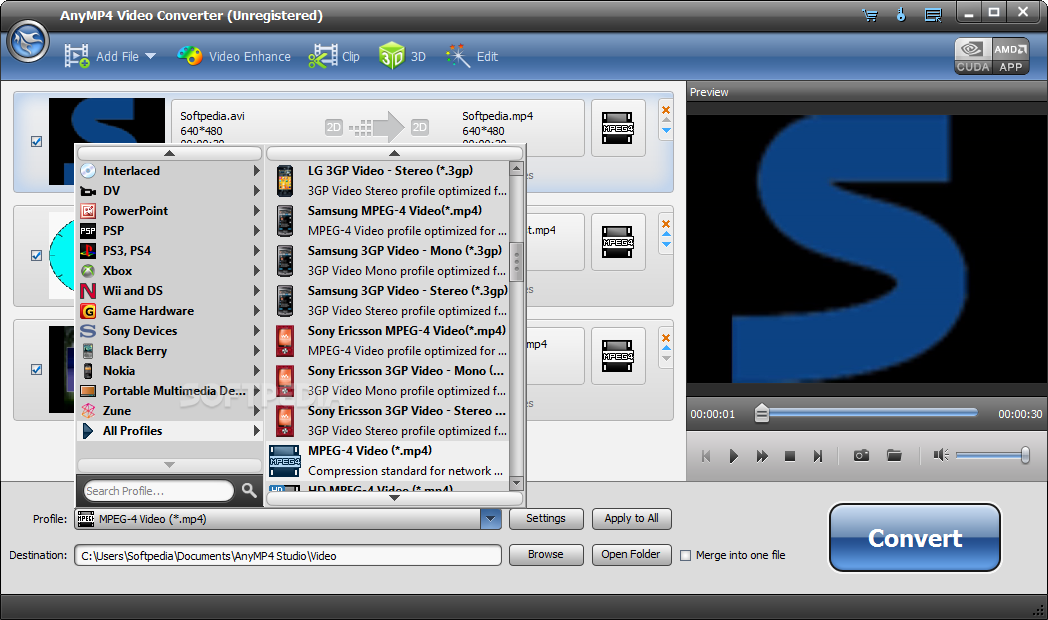Mute the preview volume speaker icon
1048x620 pixels.
point(941,456)
